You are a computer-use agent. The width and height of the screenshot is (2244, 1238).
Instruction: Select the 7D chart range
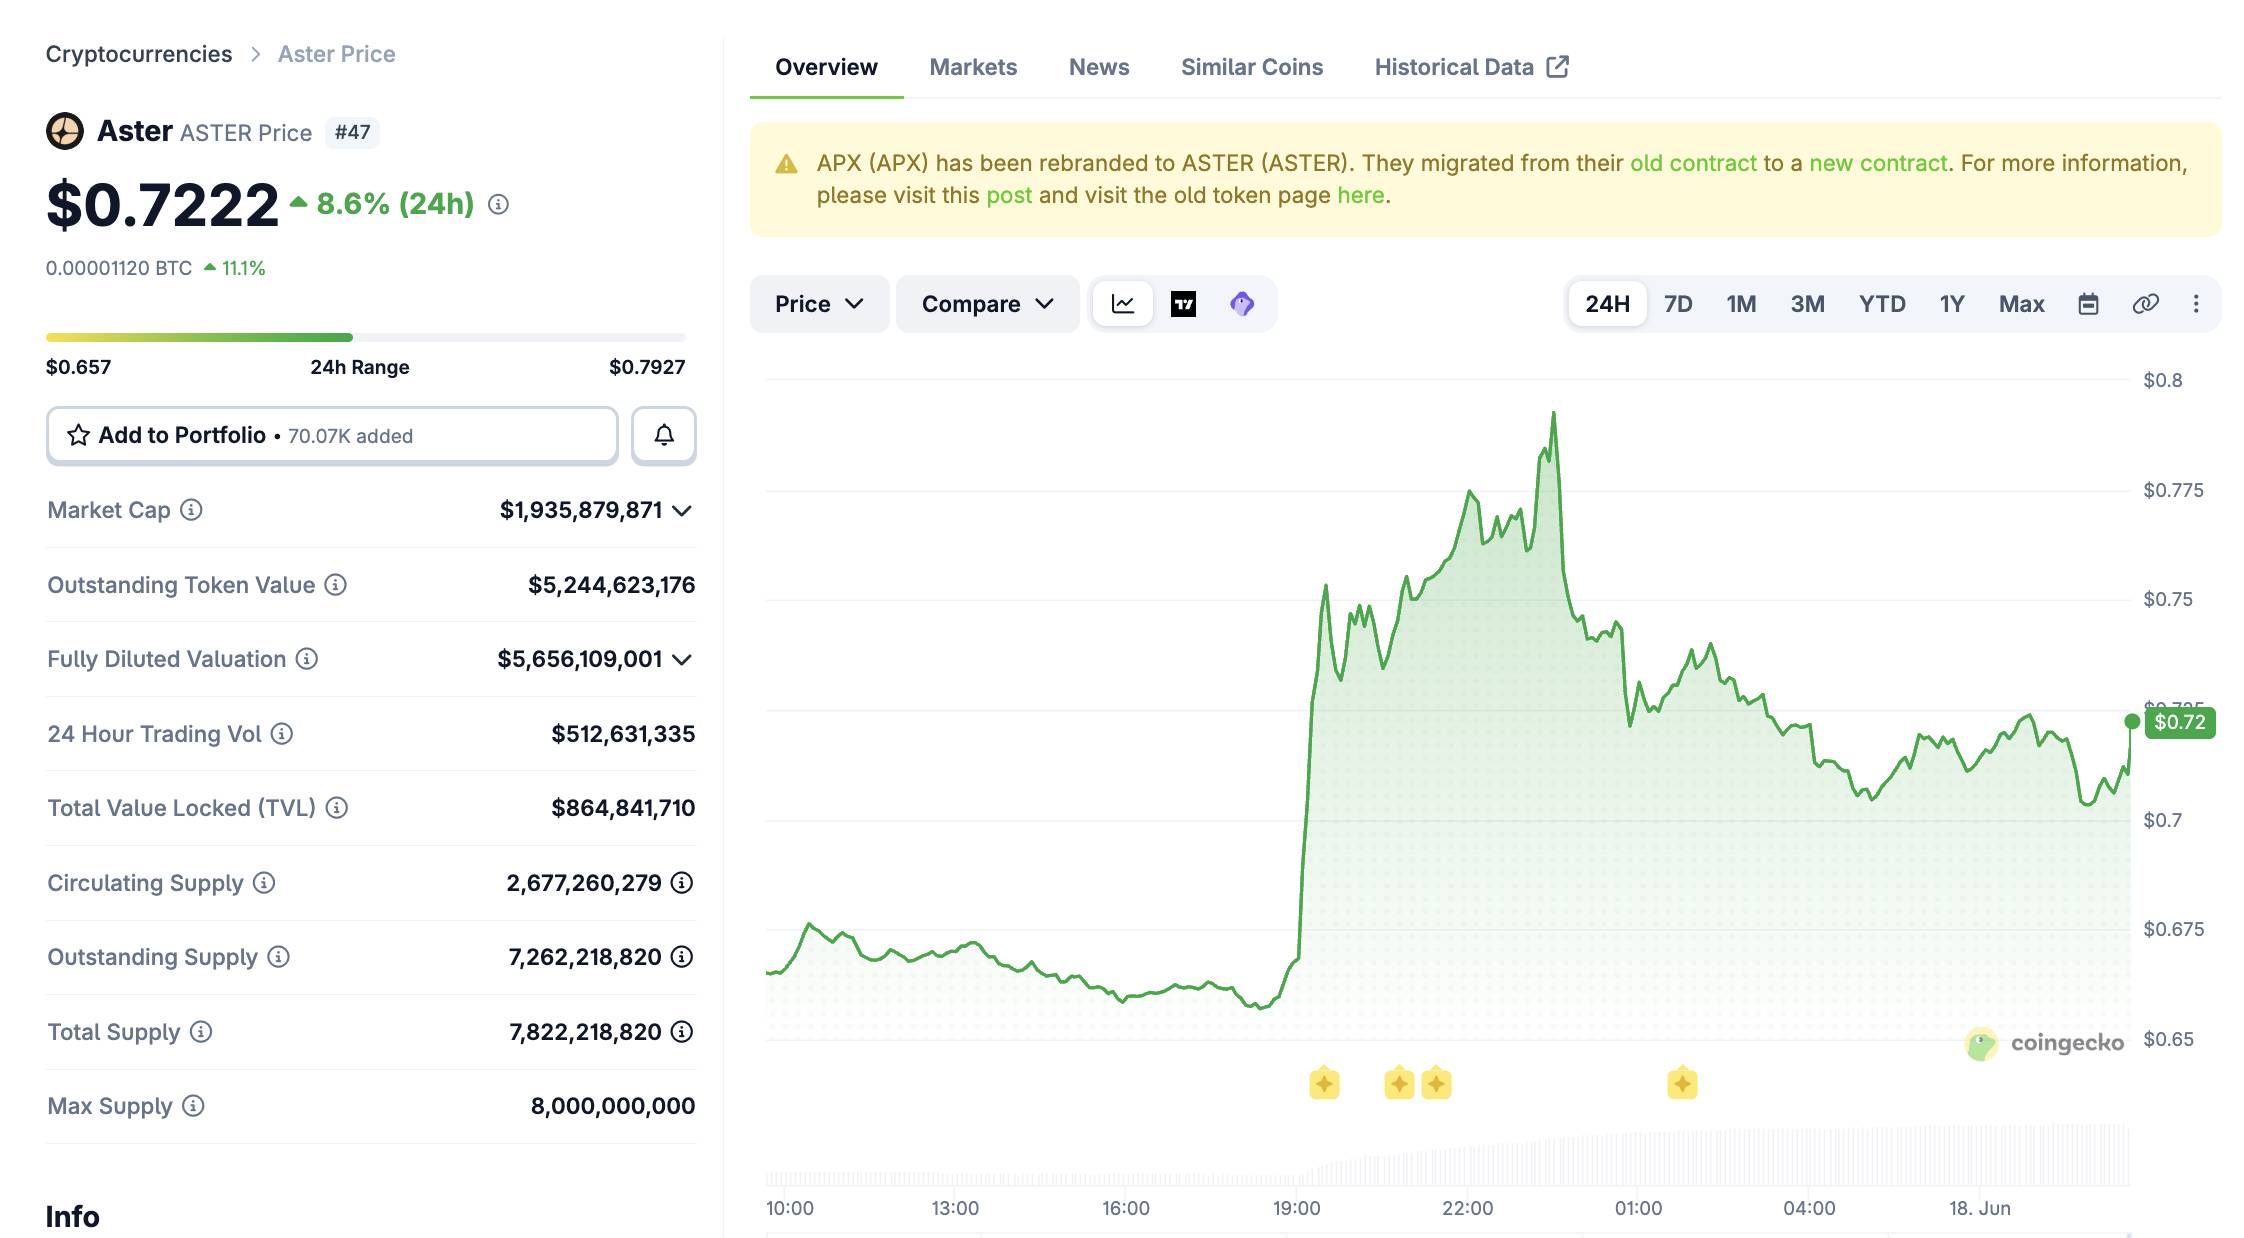(x=1678, y=304)
